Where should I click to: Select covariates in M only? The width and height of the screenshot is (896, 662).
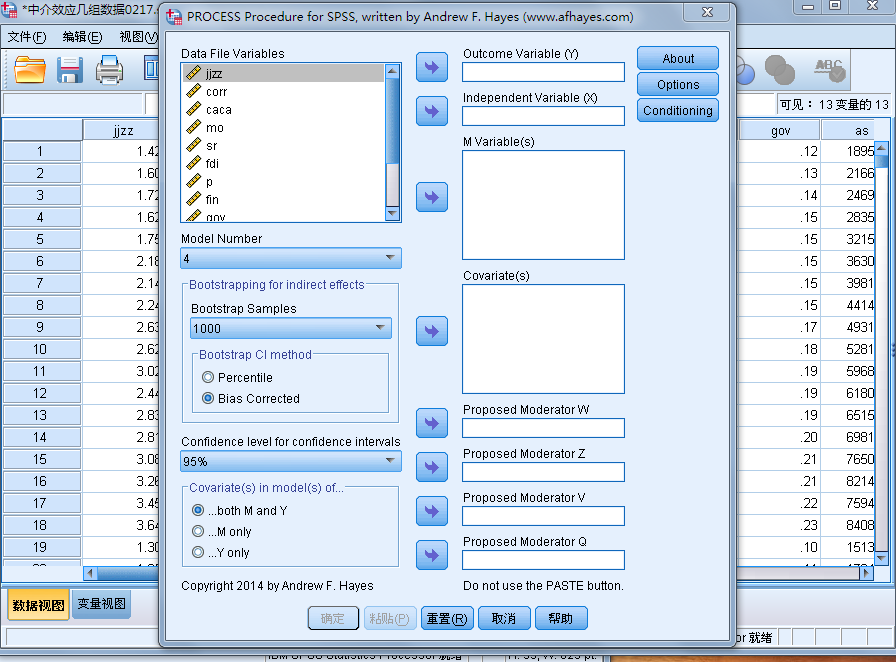click(x=198, y=531)
